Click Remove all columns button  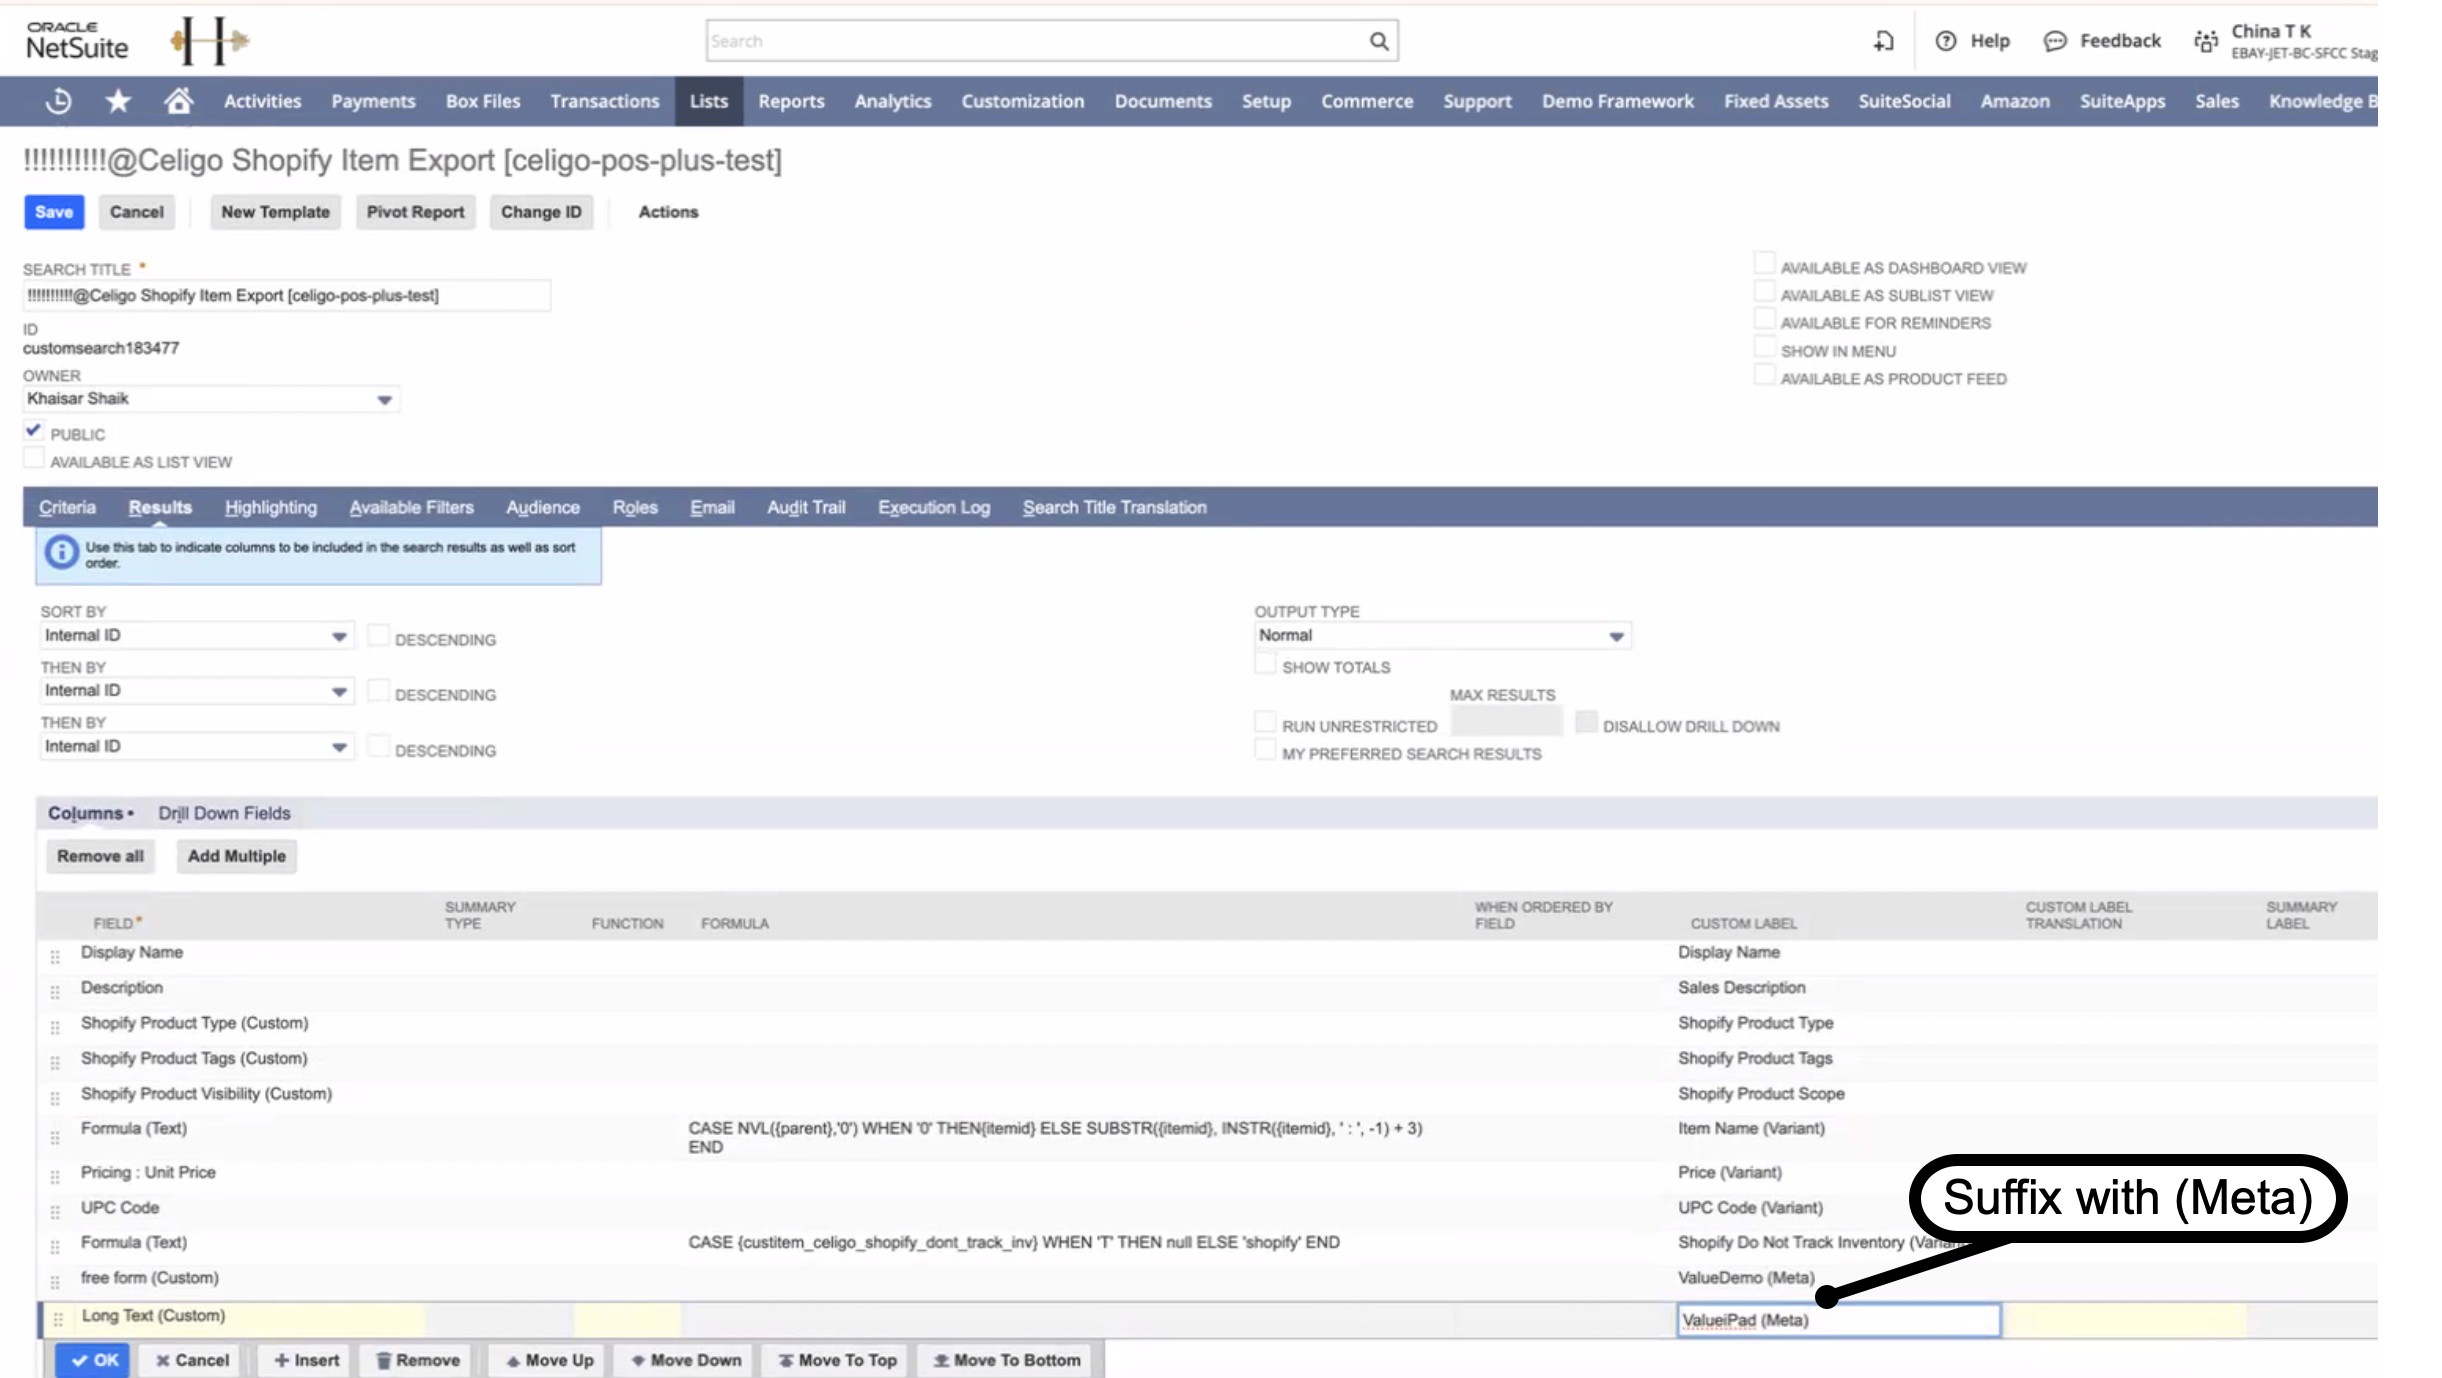tap(100, 856)
